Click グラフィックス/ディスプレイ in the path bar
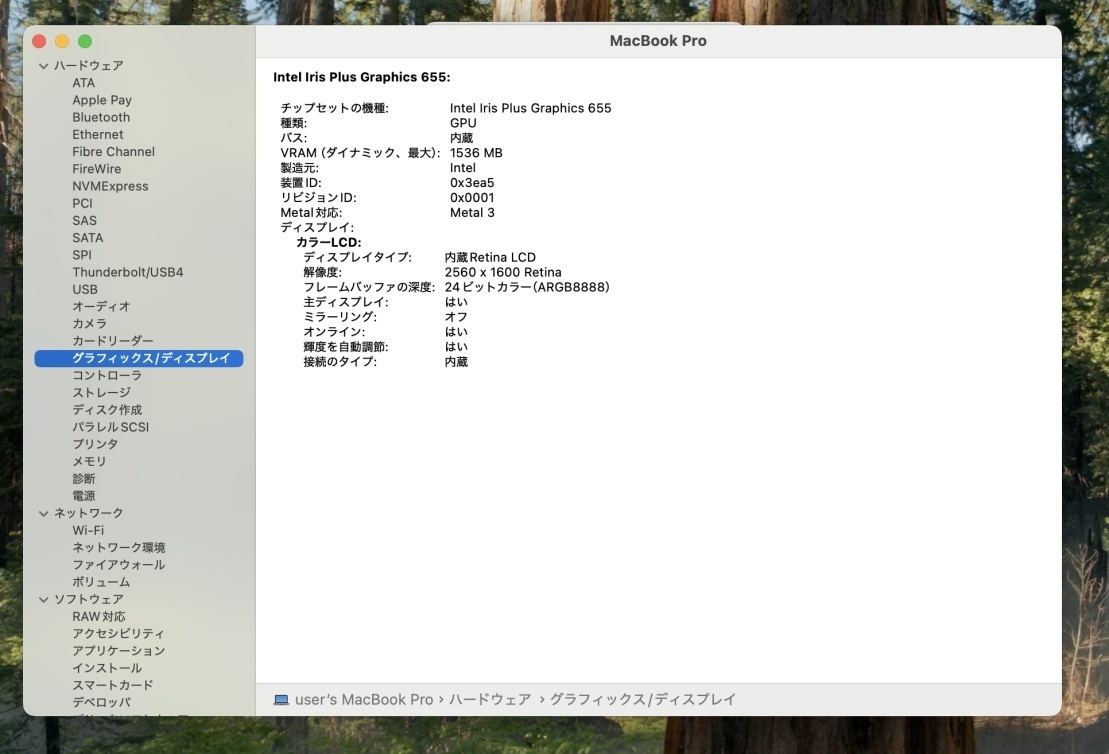Image resolution: width=1109 pixels, height=754 pixels. (x=642, y=700)
